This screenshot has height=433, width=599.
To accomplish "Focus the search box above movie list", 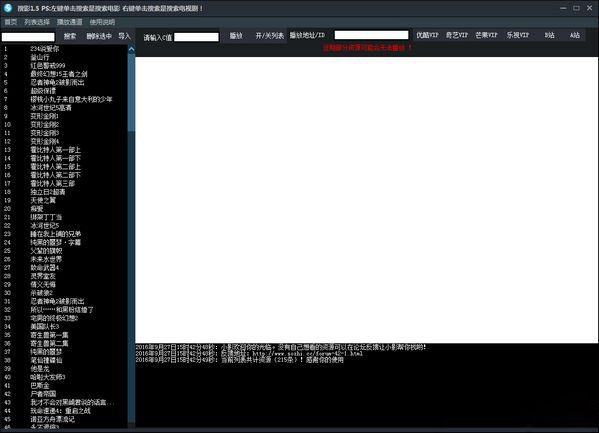I will coord(28,37).
